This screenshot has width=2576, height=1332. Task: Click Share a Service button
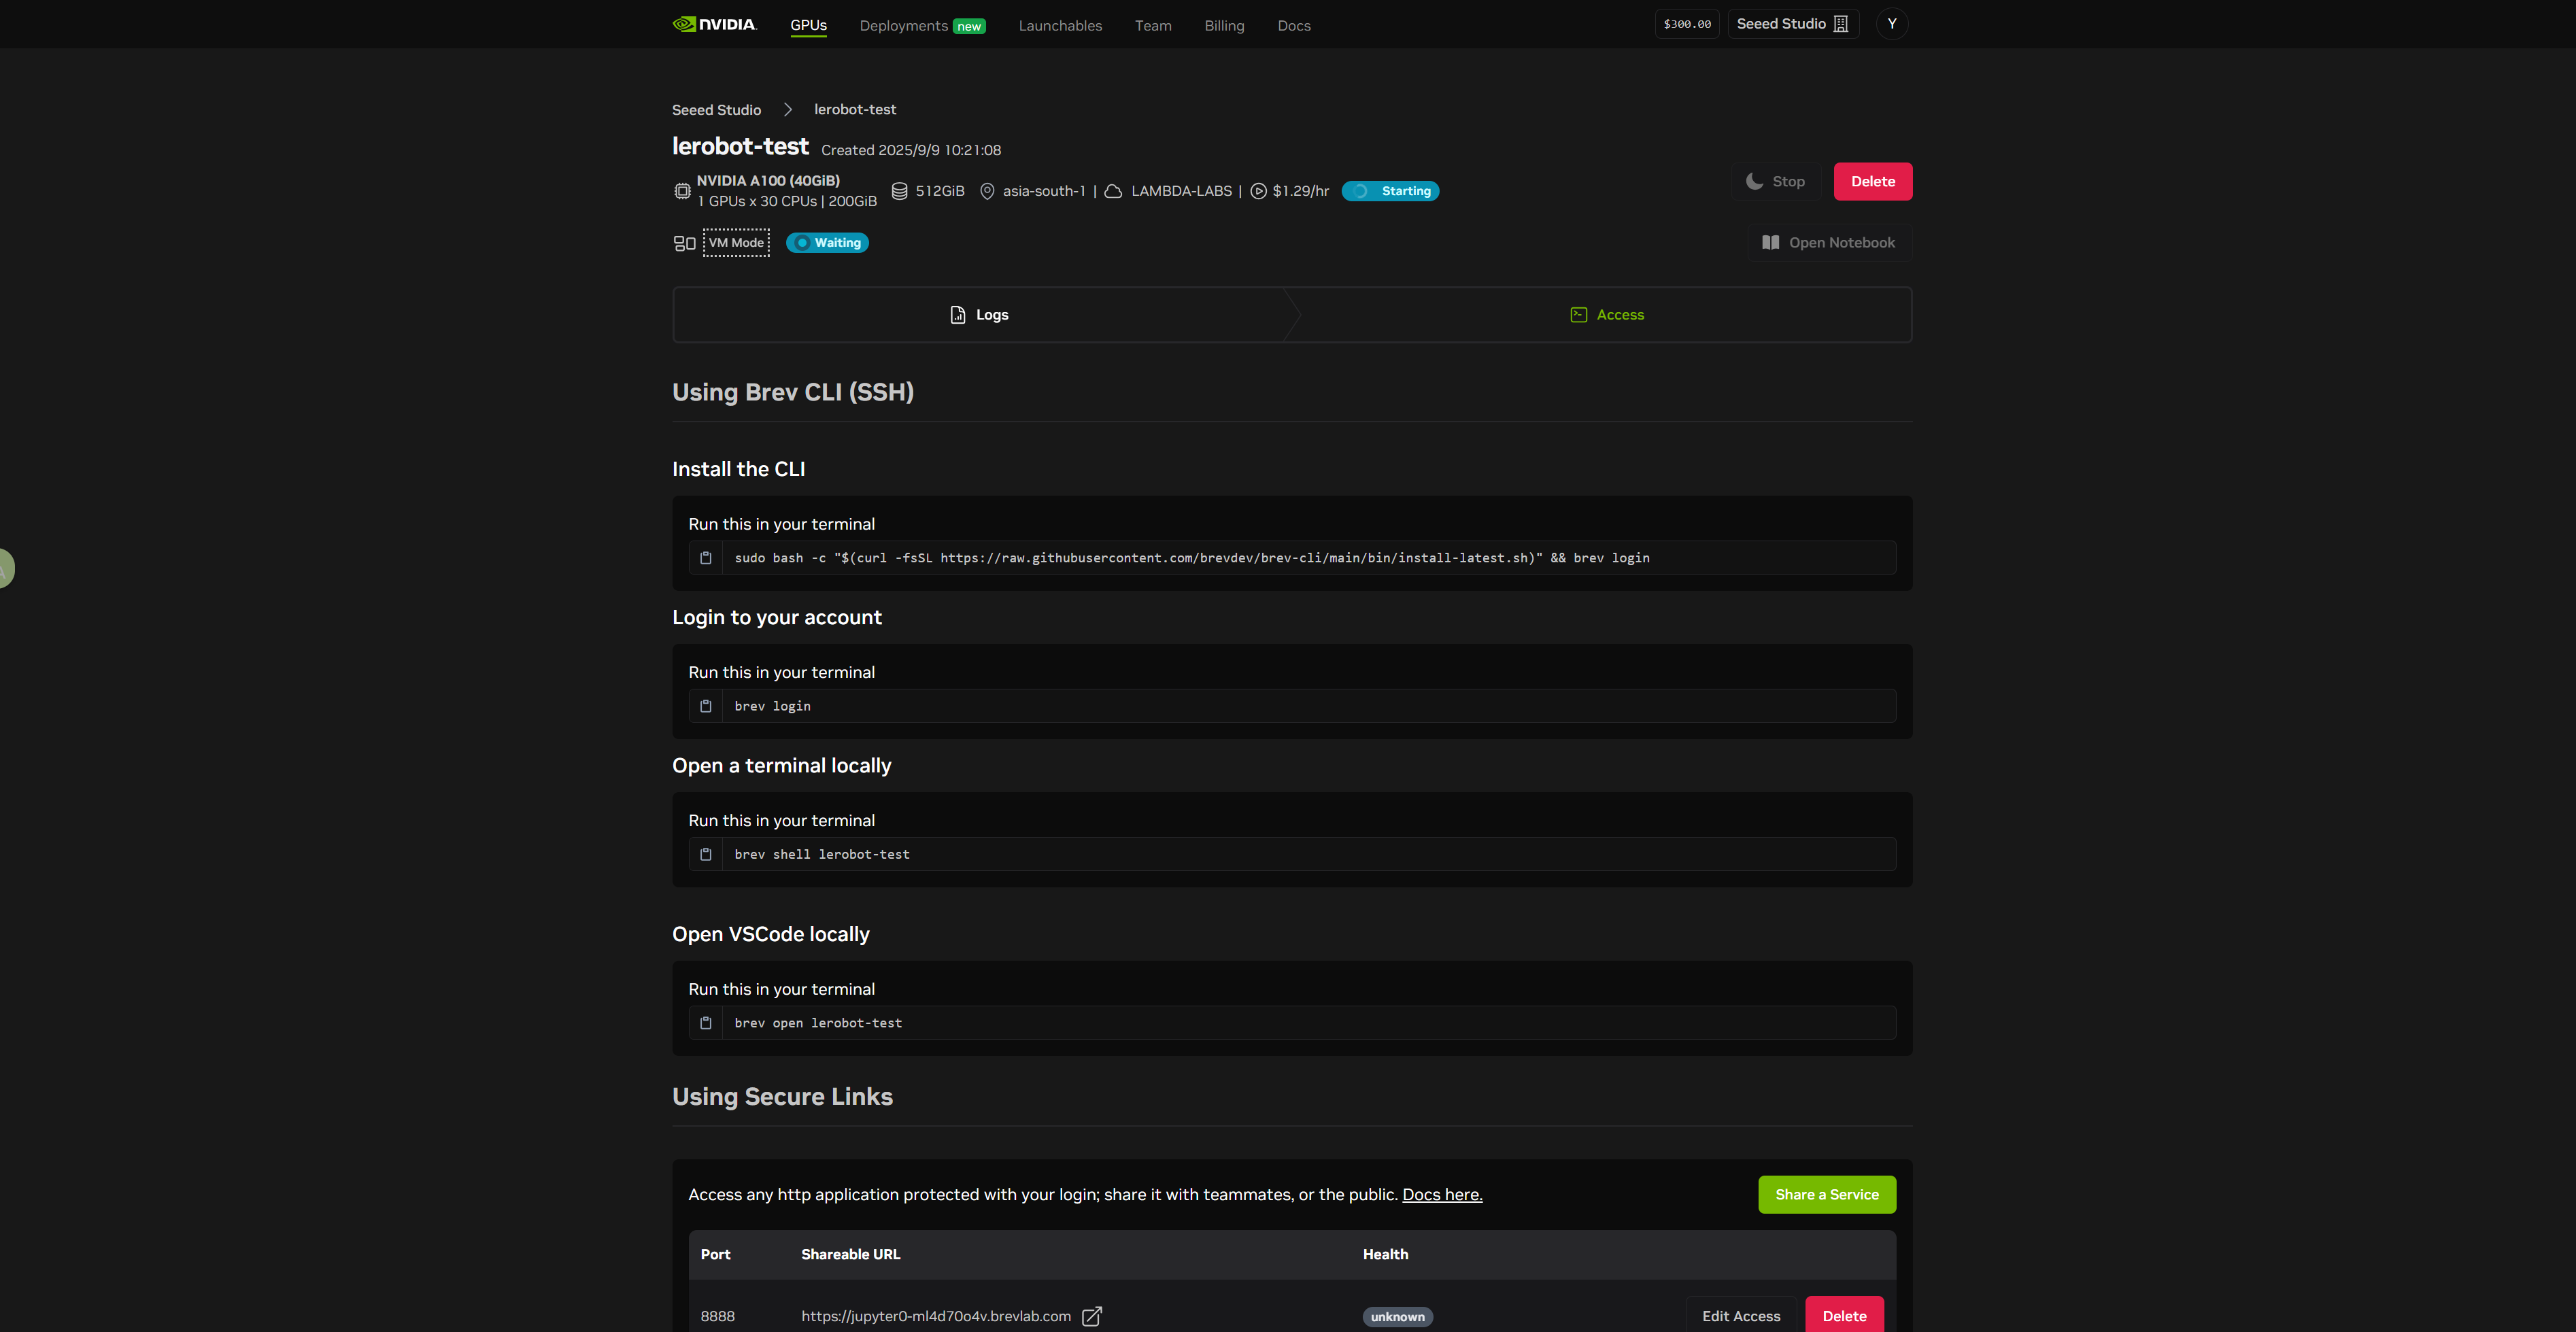tap(1827, 1195)
